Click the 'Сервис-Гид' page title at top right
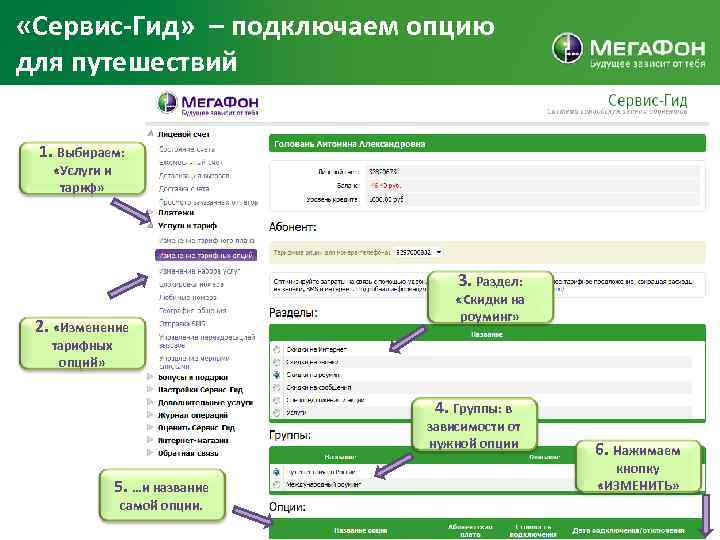 coord(647,100)
